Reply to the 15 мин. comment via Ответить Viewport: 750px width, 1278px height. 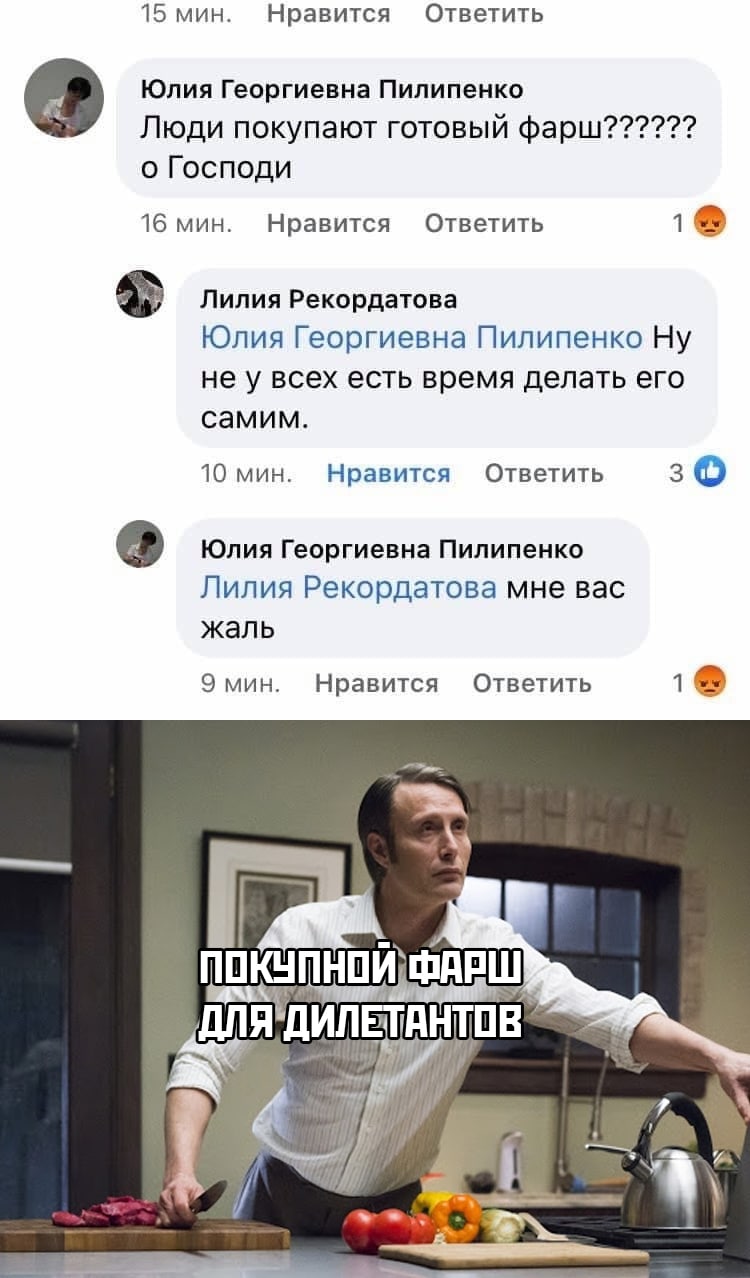(x=484, y=14)
